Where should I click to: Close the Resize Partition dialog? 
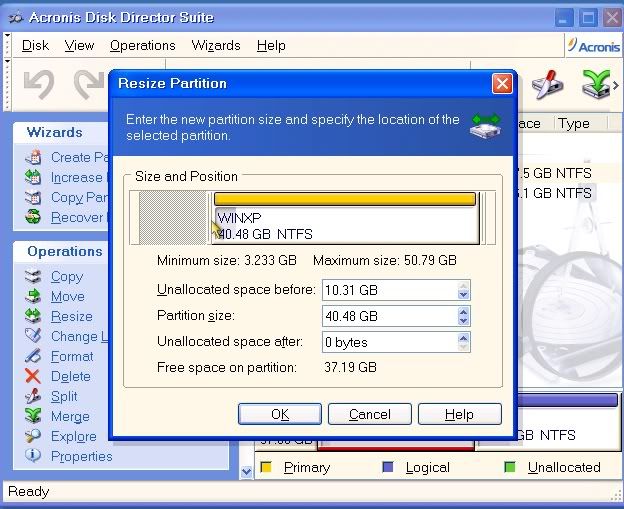click(502, 84)
